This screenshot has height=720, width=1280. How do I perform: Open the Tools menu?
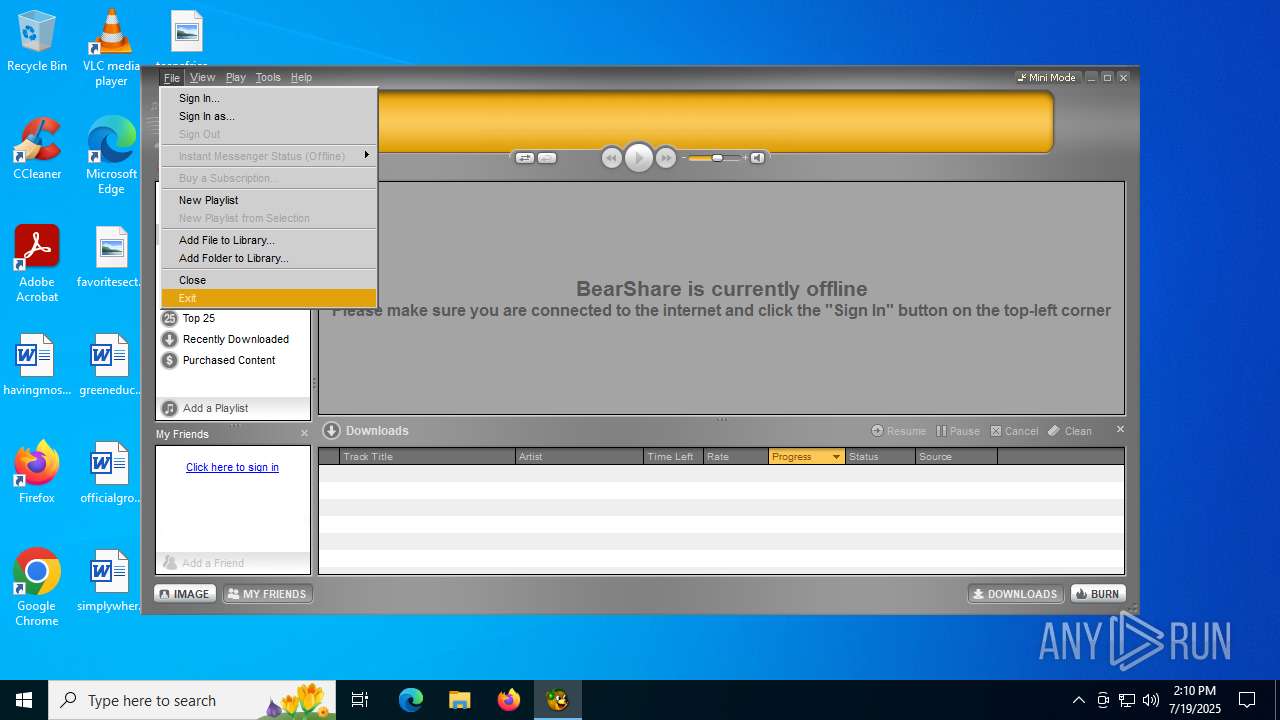tap(268, 77)
